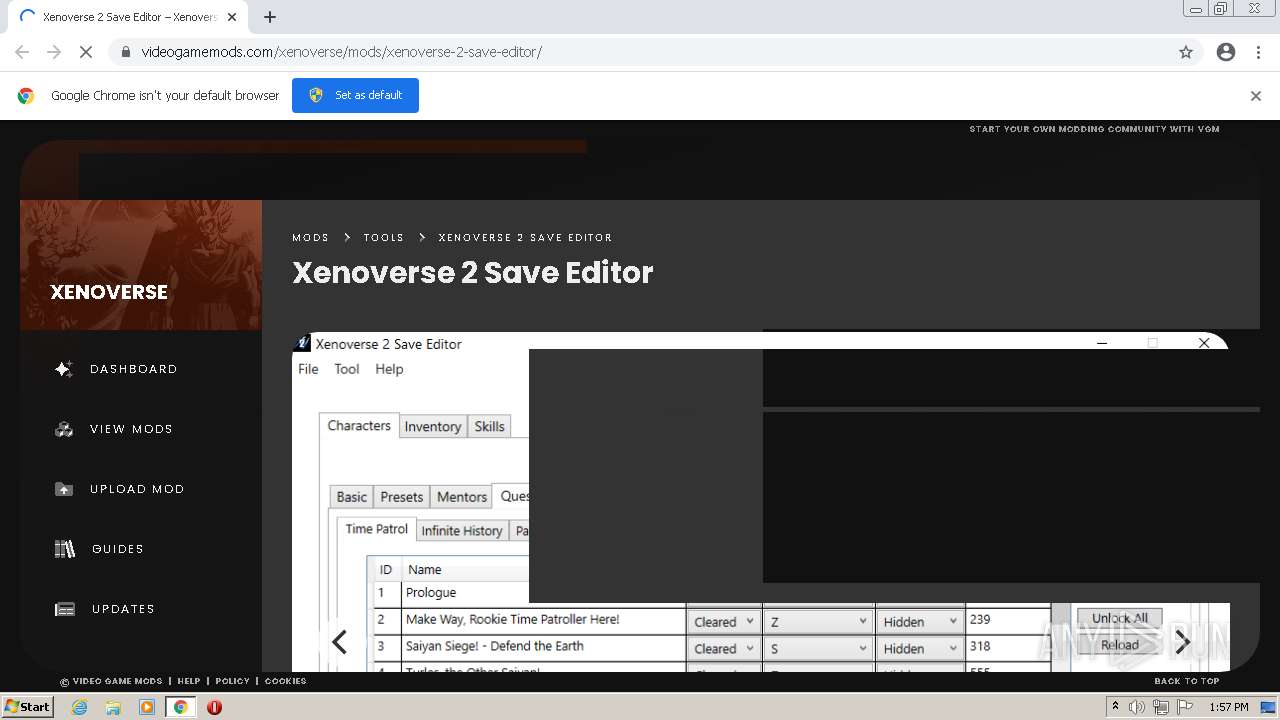Open the Guides sidebar link

118,549
